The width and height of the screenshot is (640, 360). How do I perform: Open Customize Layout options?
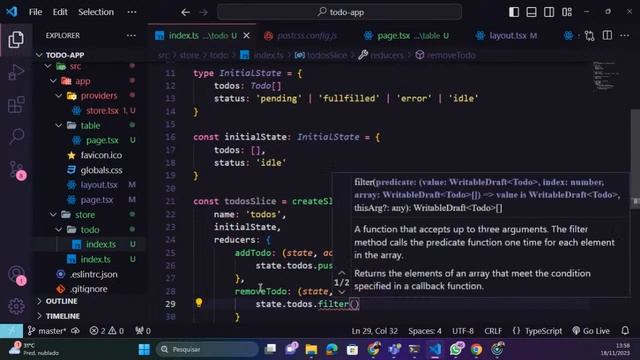coord(567,12)
